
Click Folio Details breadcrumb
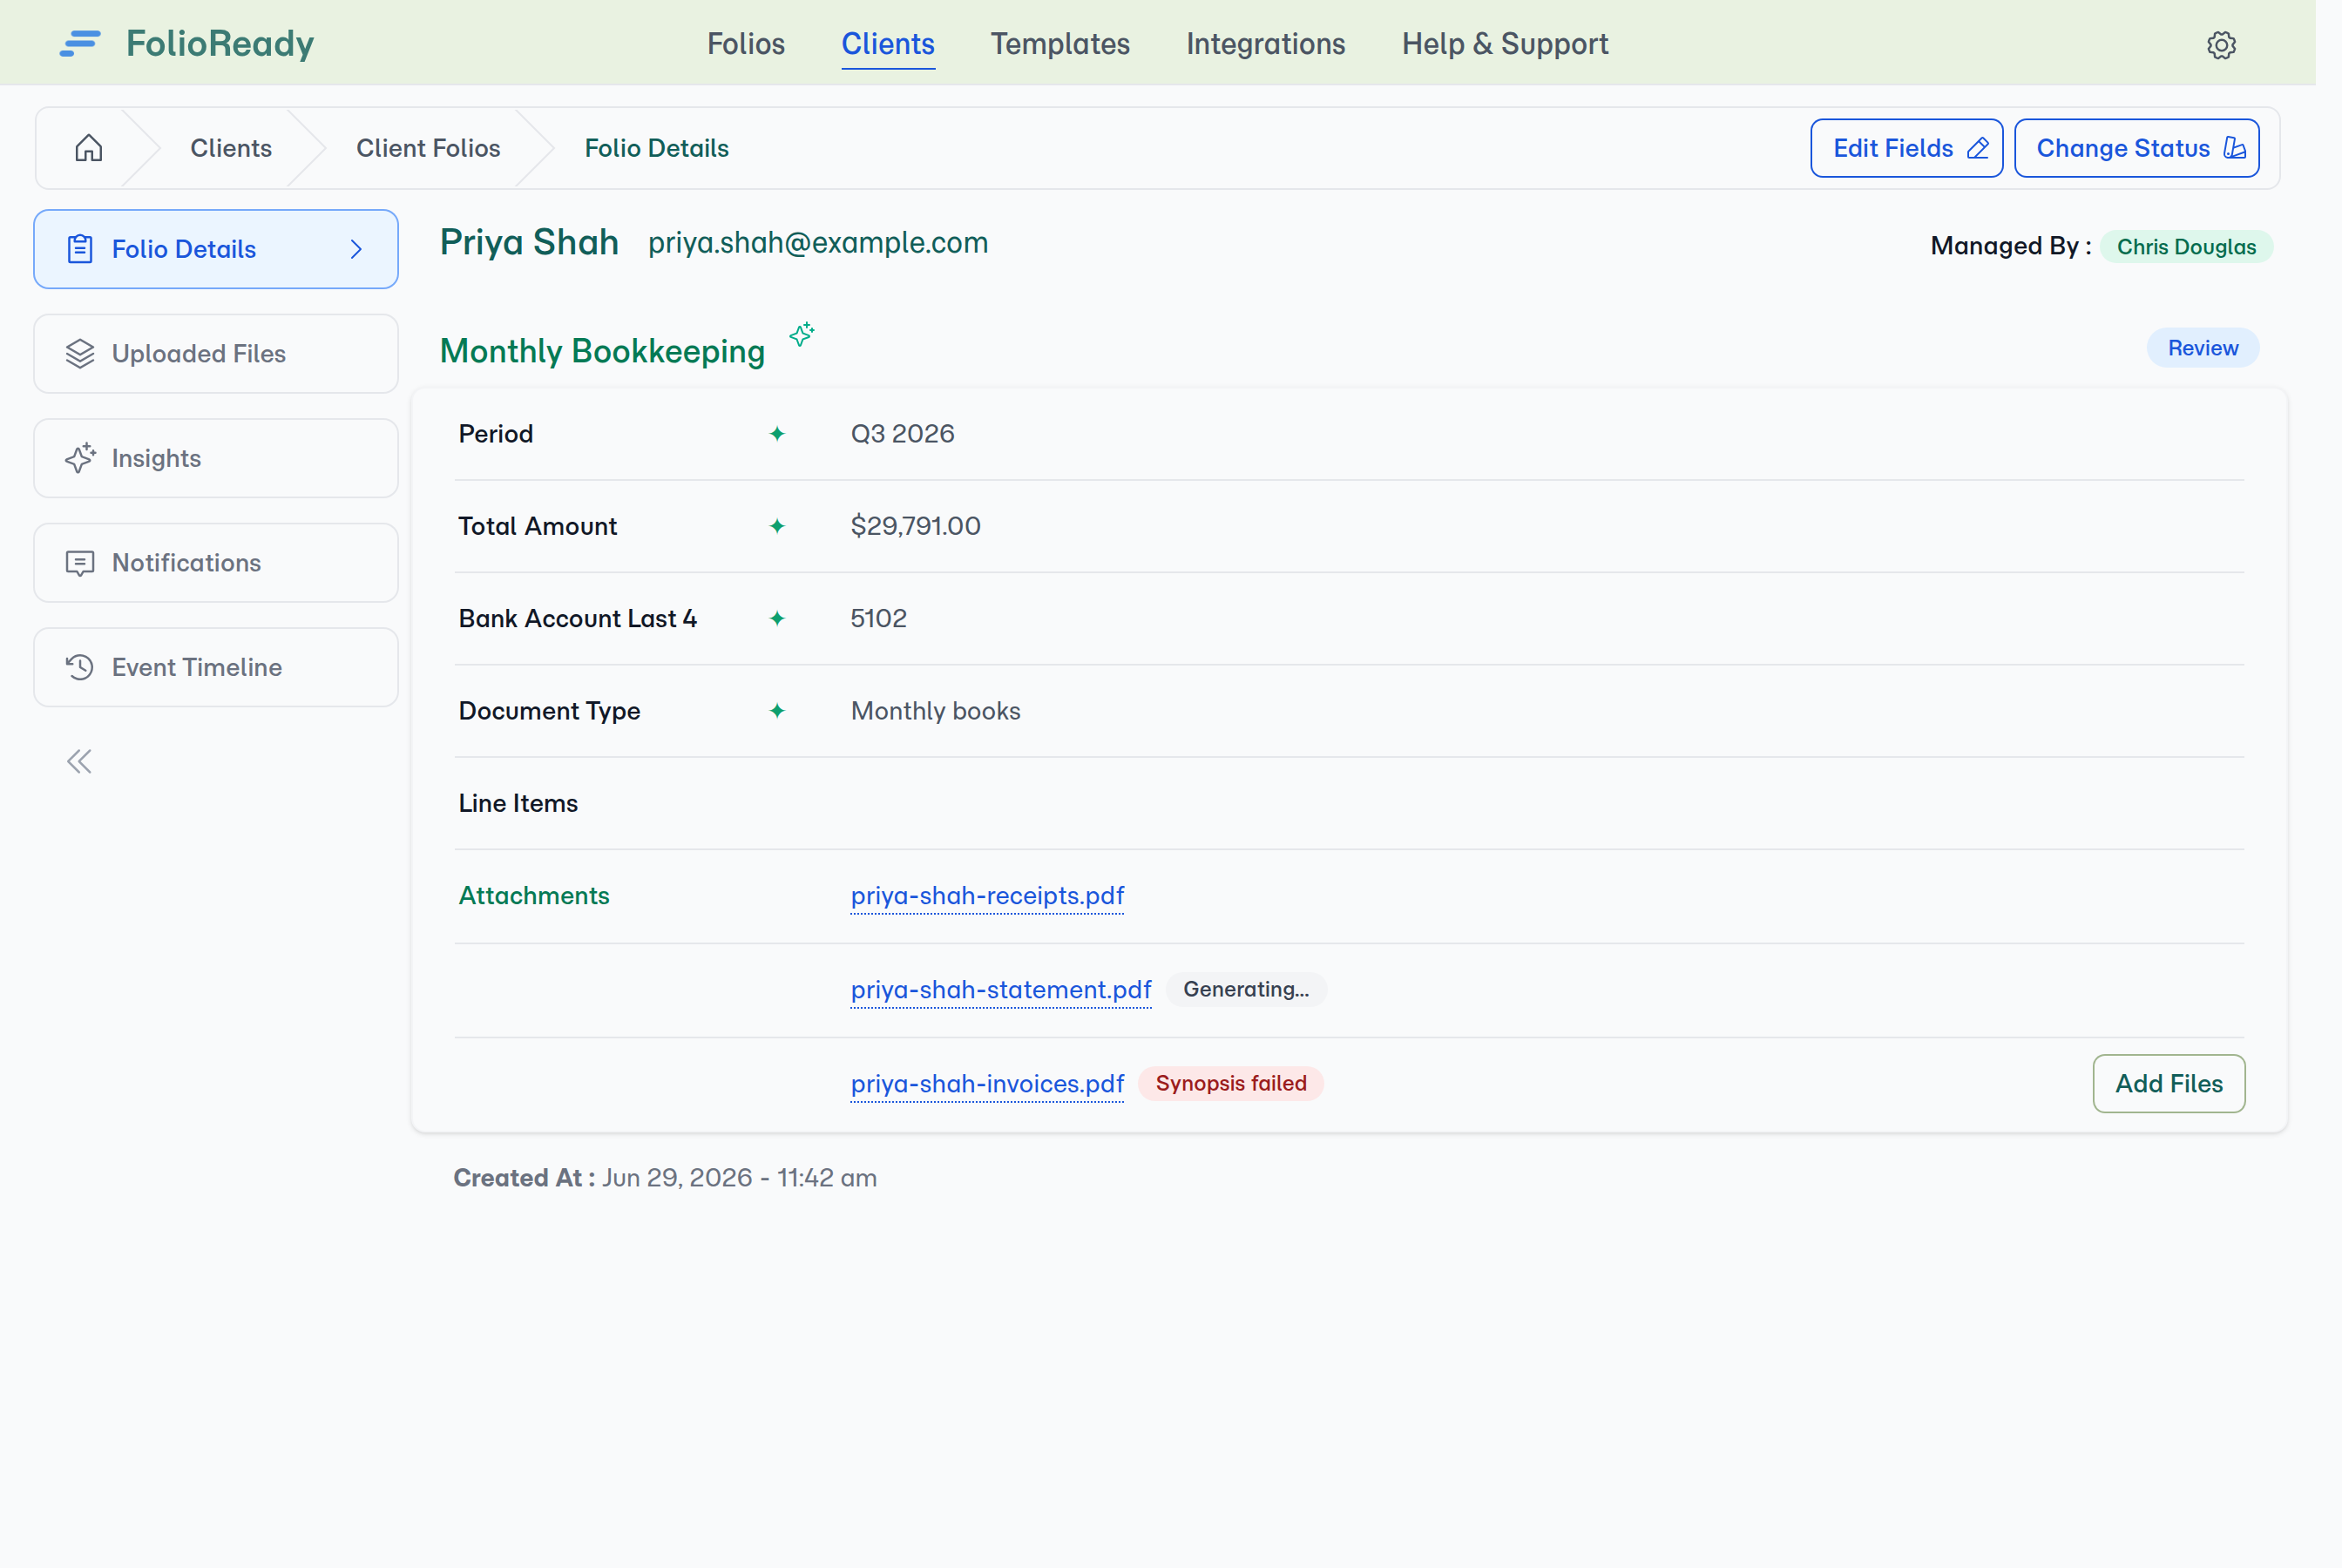(x=657, y=148)
